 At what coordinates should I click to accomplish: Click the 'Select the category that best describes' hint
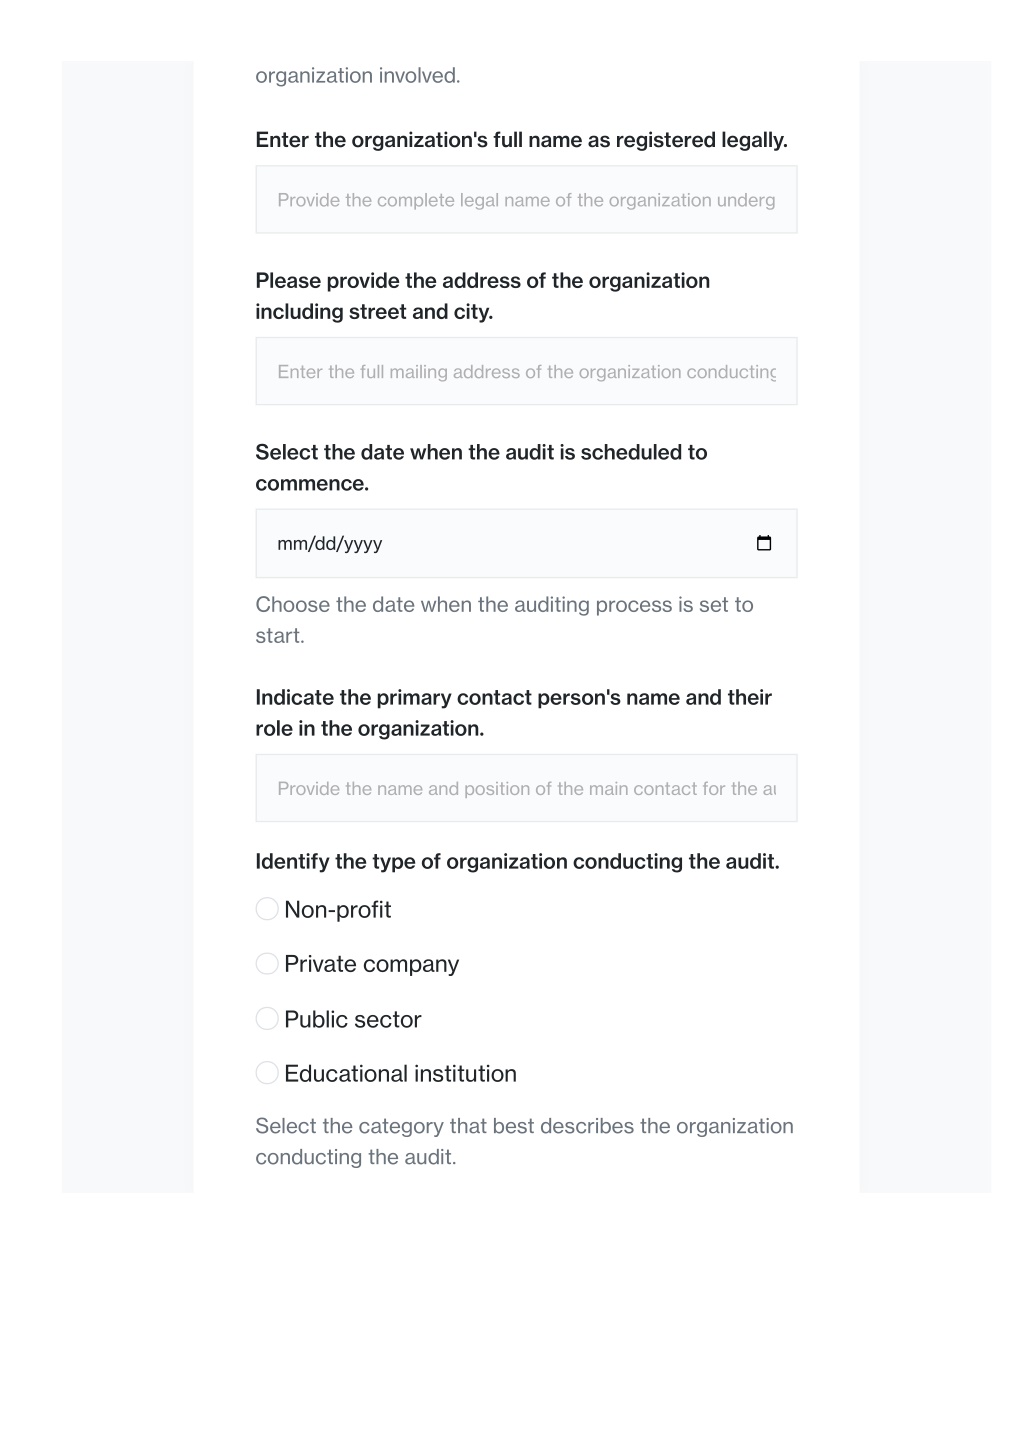(x=524, y=1141)
